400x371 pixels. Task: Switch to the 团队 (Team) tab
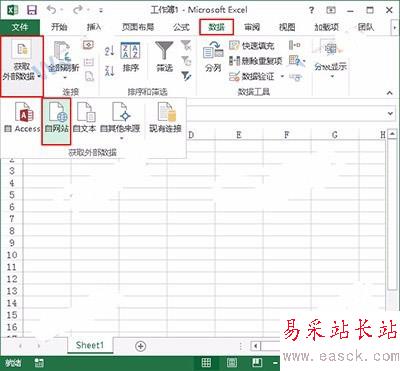click(x=366, y=27)
